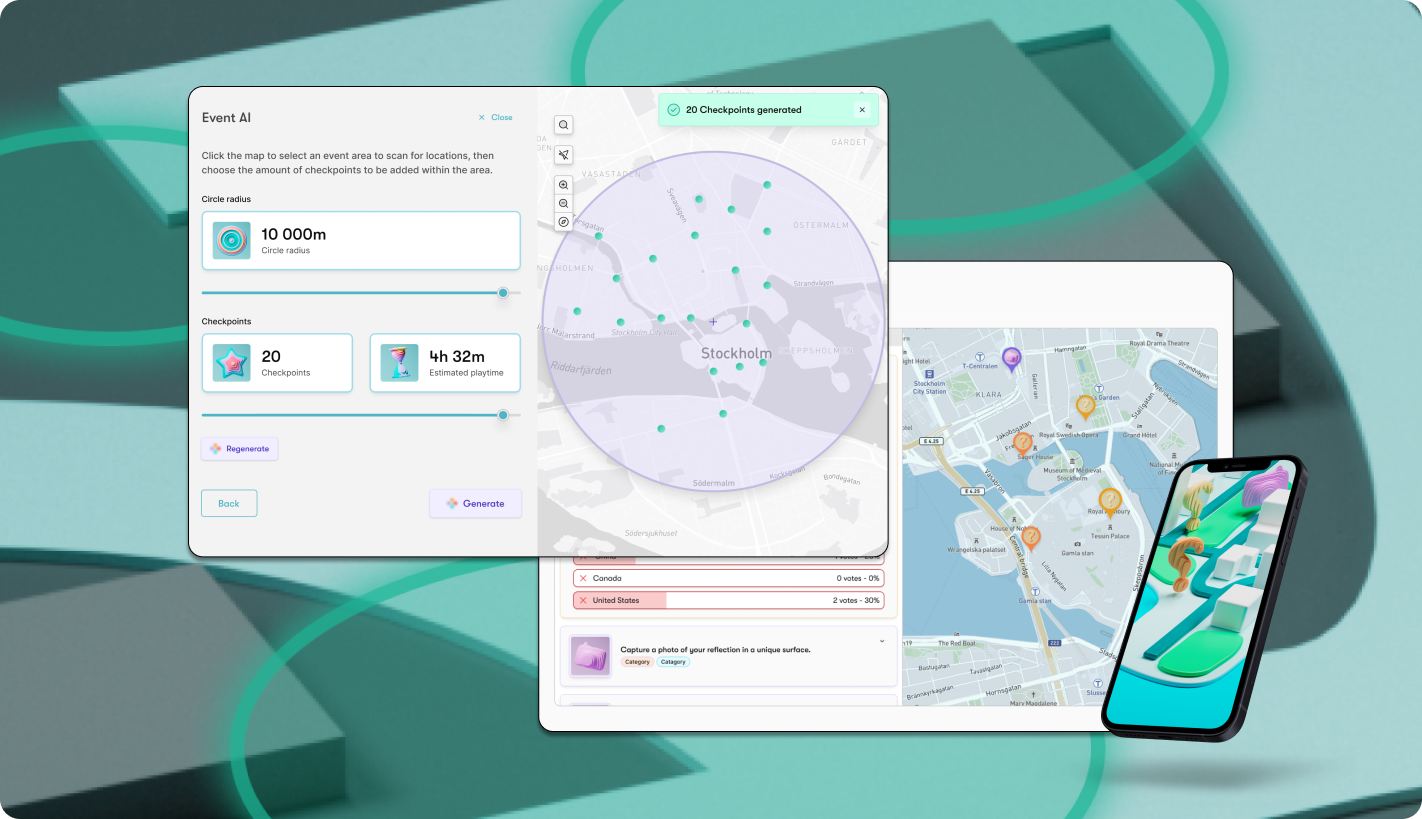This screenshot has width=1422, height=819.
Task: Click the green check icon in notification
Action: click(673, 110)
